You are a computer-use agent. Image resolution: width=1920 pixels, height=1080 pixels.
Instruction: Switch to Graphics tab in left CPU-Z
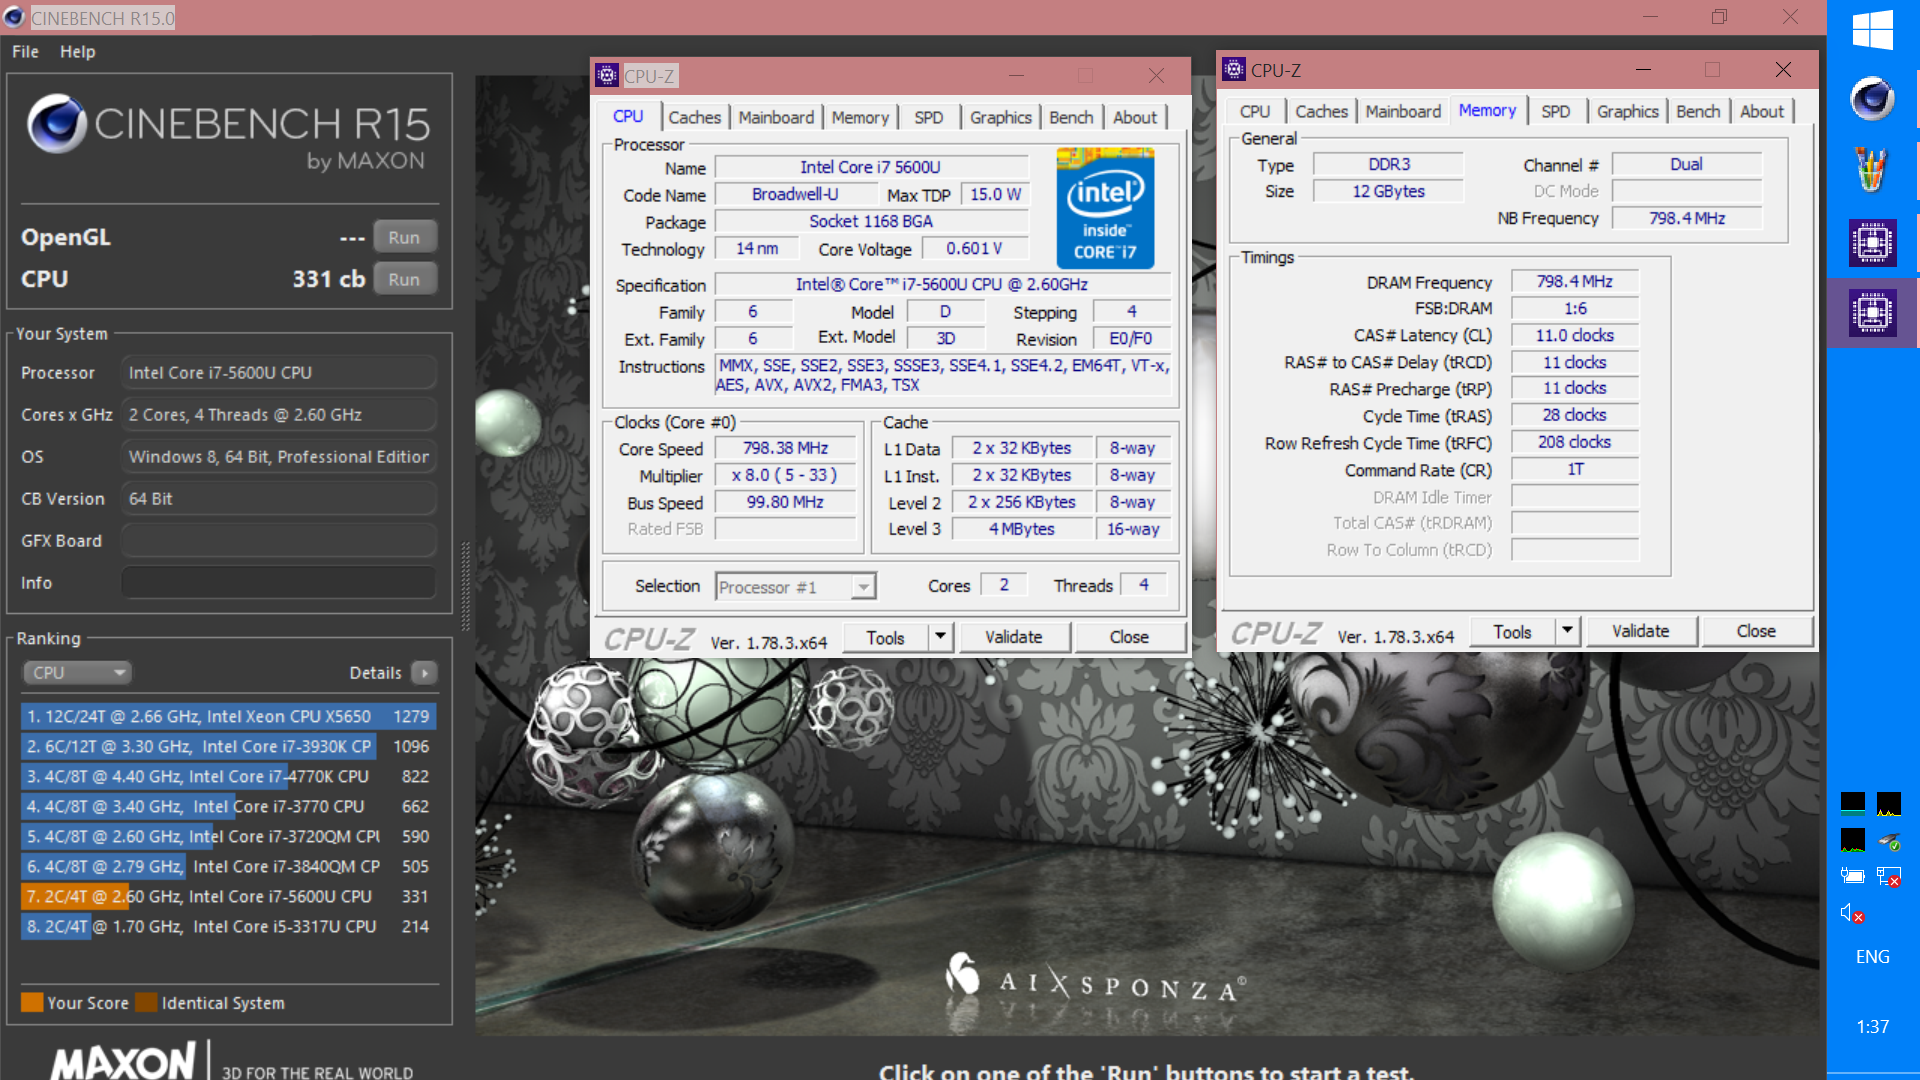(x=1000, y=118)
